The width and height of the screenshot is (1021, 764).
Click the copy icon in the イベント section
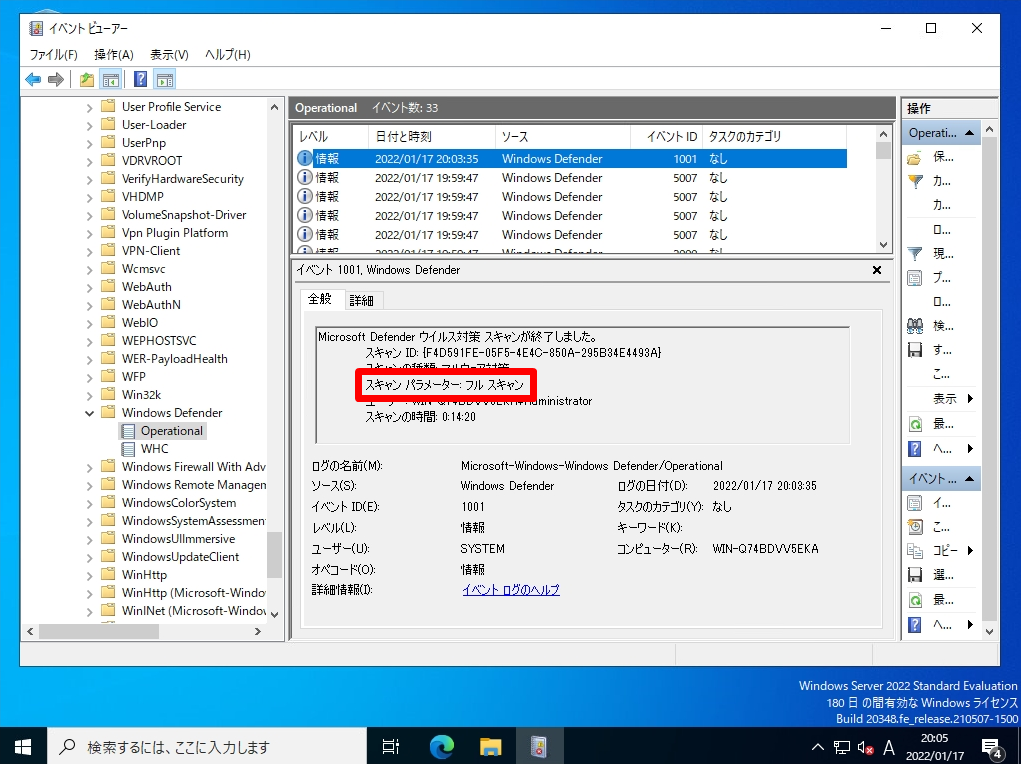915,551
